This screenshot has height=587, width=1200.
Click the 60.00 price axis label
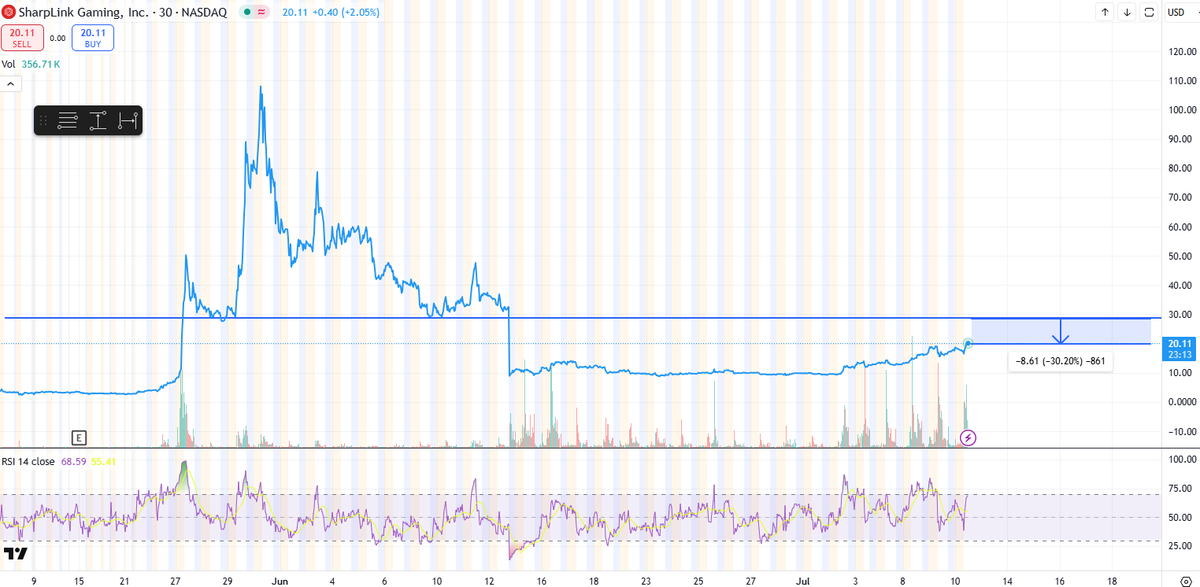point(1182,227)
